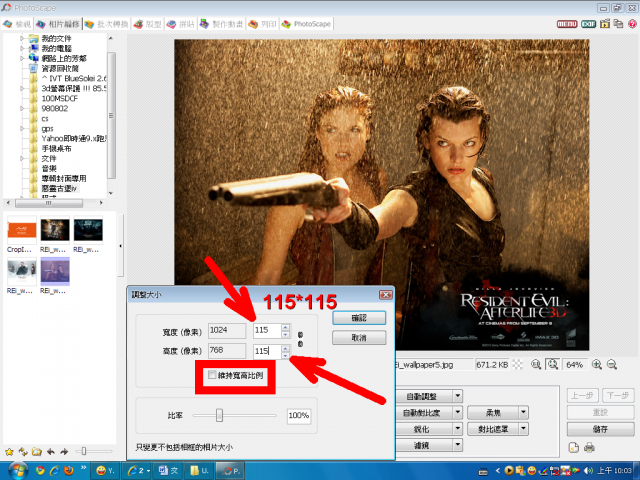Viewport: 640px width, 480px height.
Task: Expand the 我的文件 tree node
Action: click(22, 38)
